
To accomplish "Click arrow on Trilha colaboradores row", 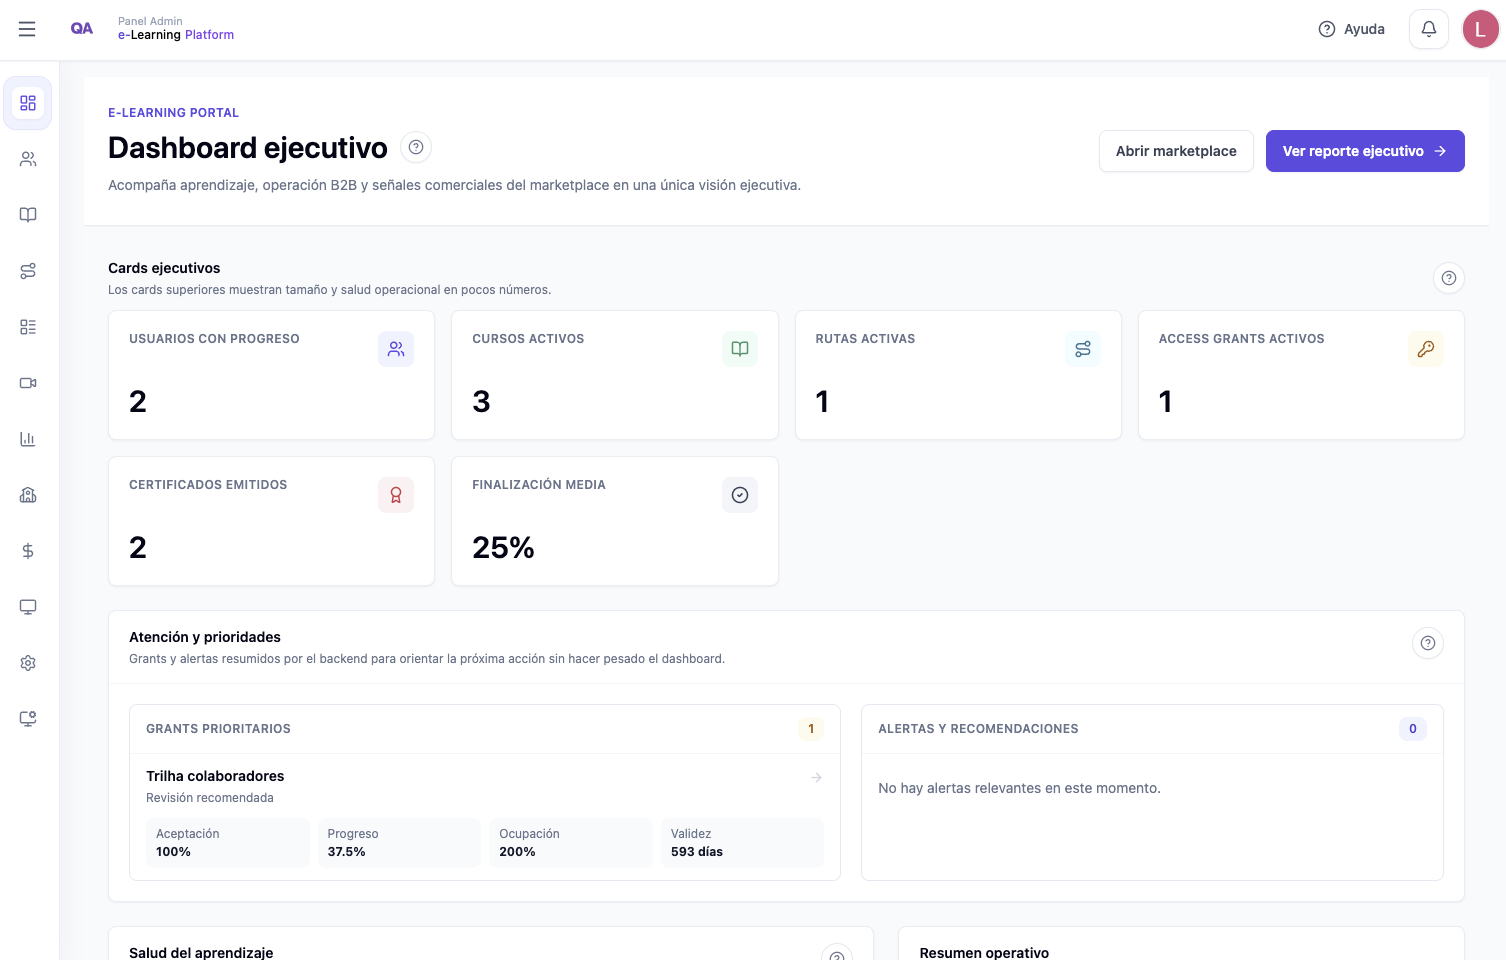I will 817,777.
